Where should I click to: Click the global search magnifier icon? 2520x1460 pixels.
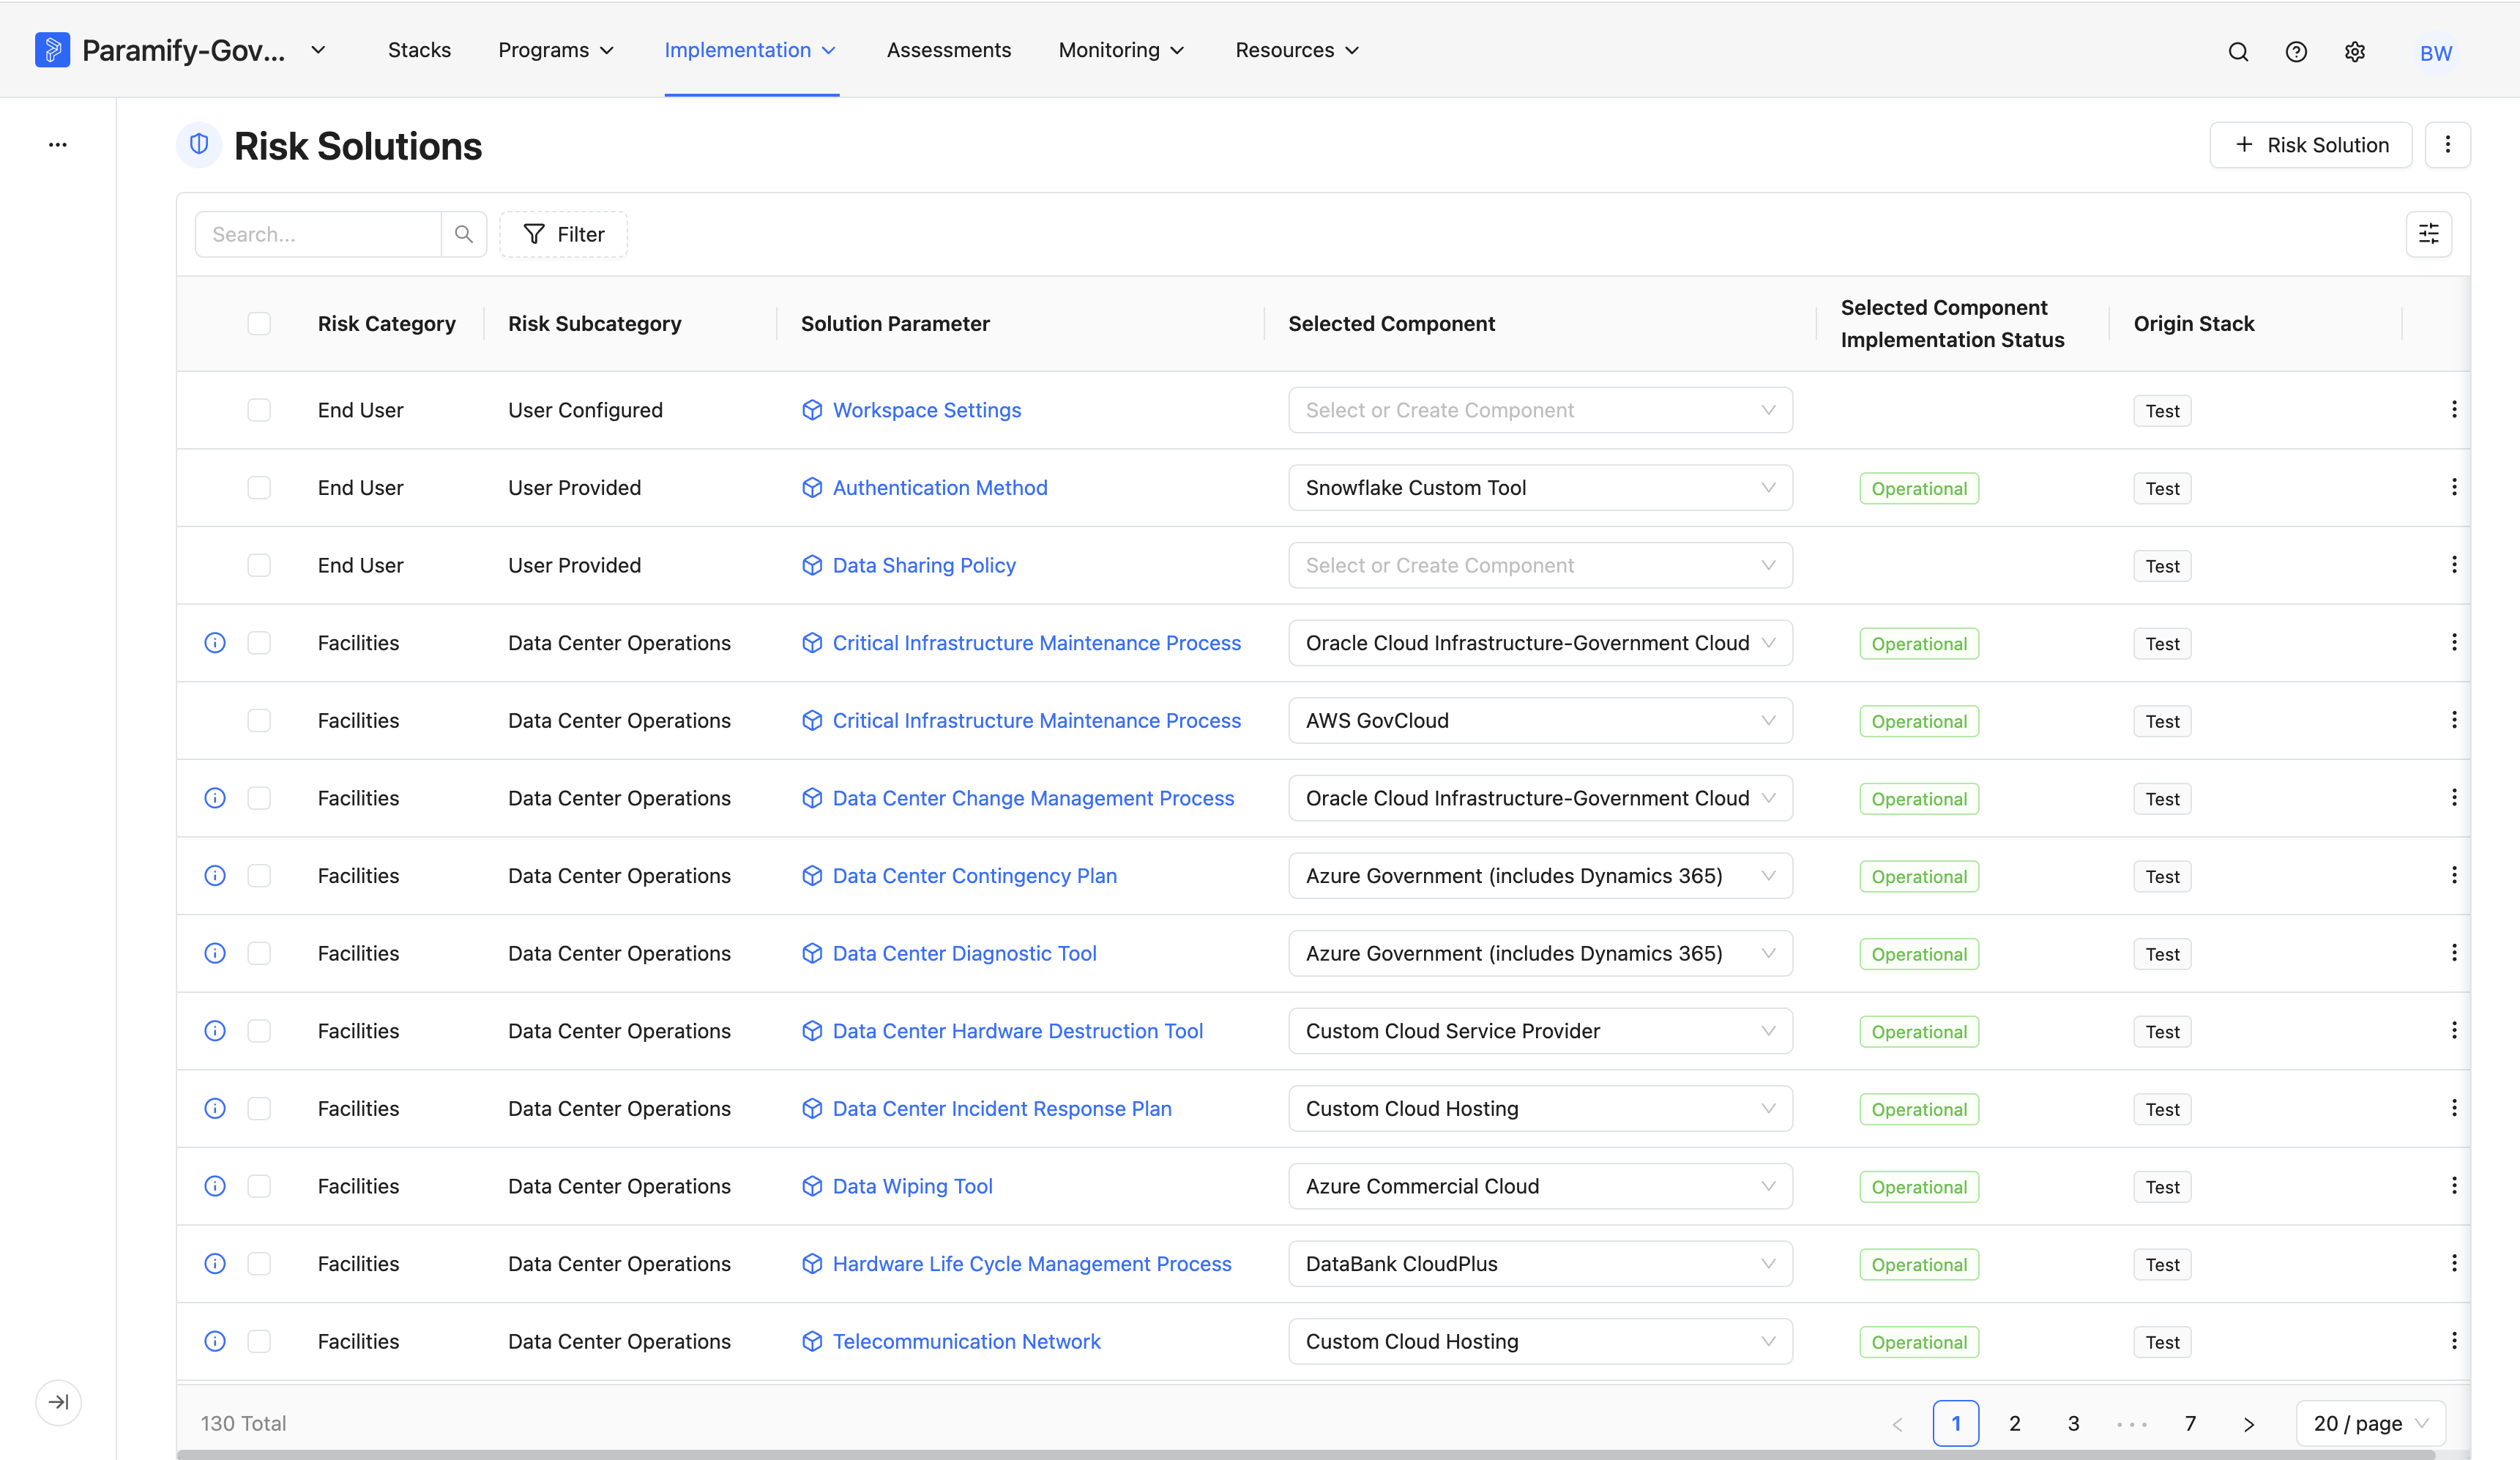click(2238, 52)
